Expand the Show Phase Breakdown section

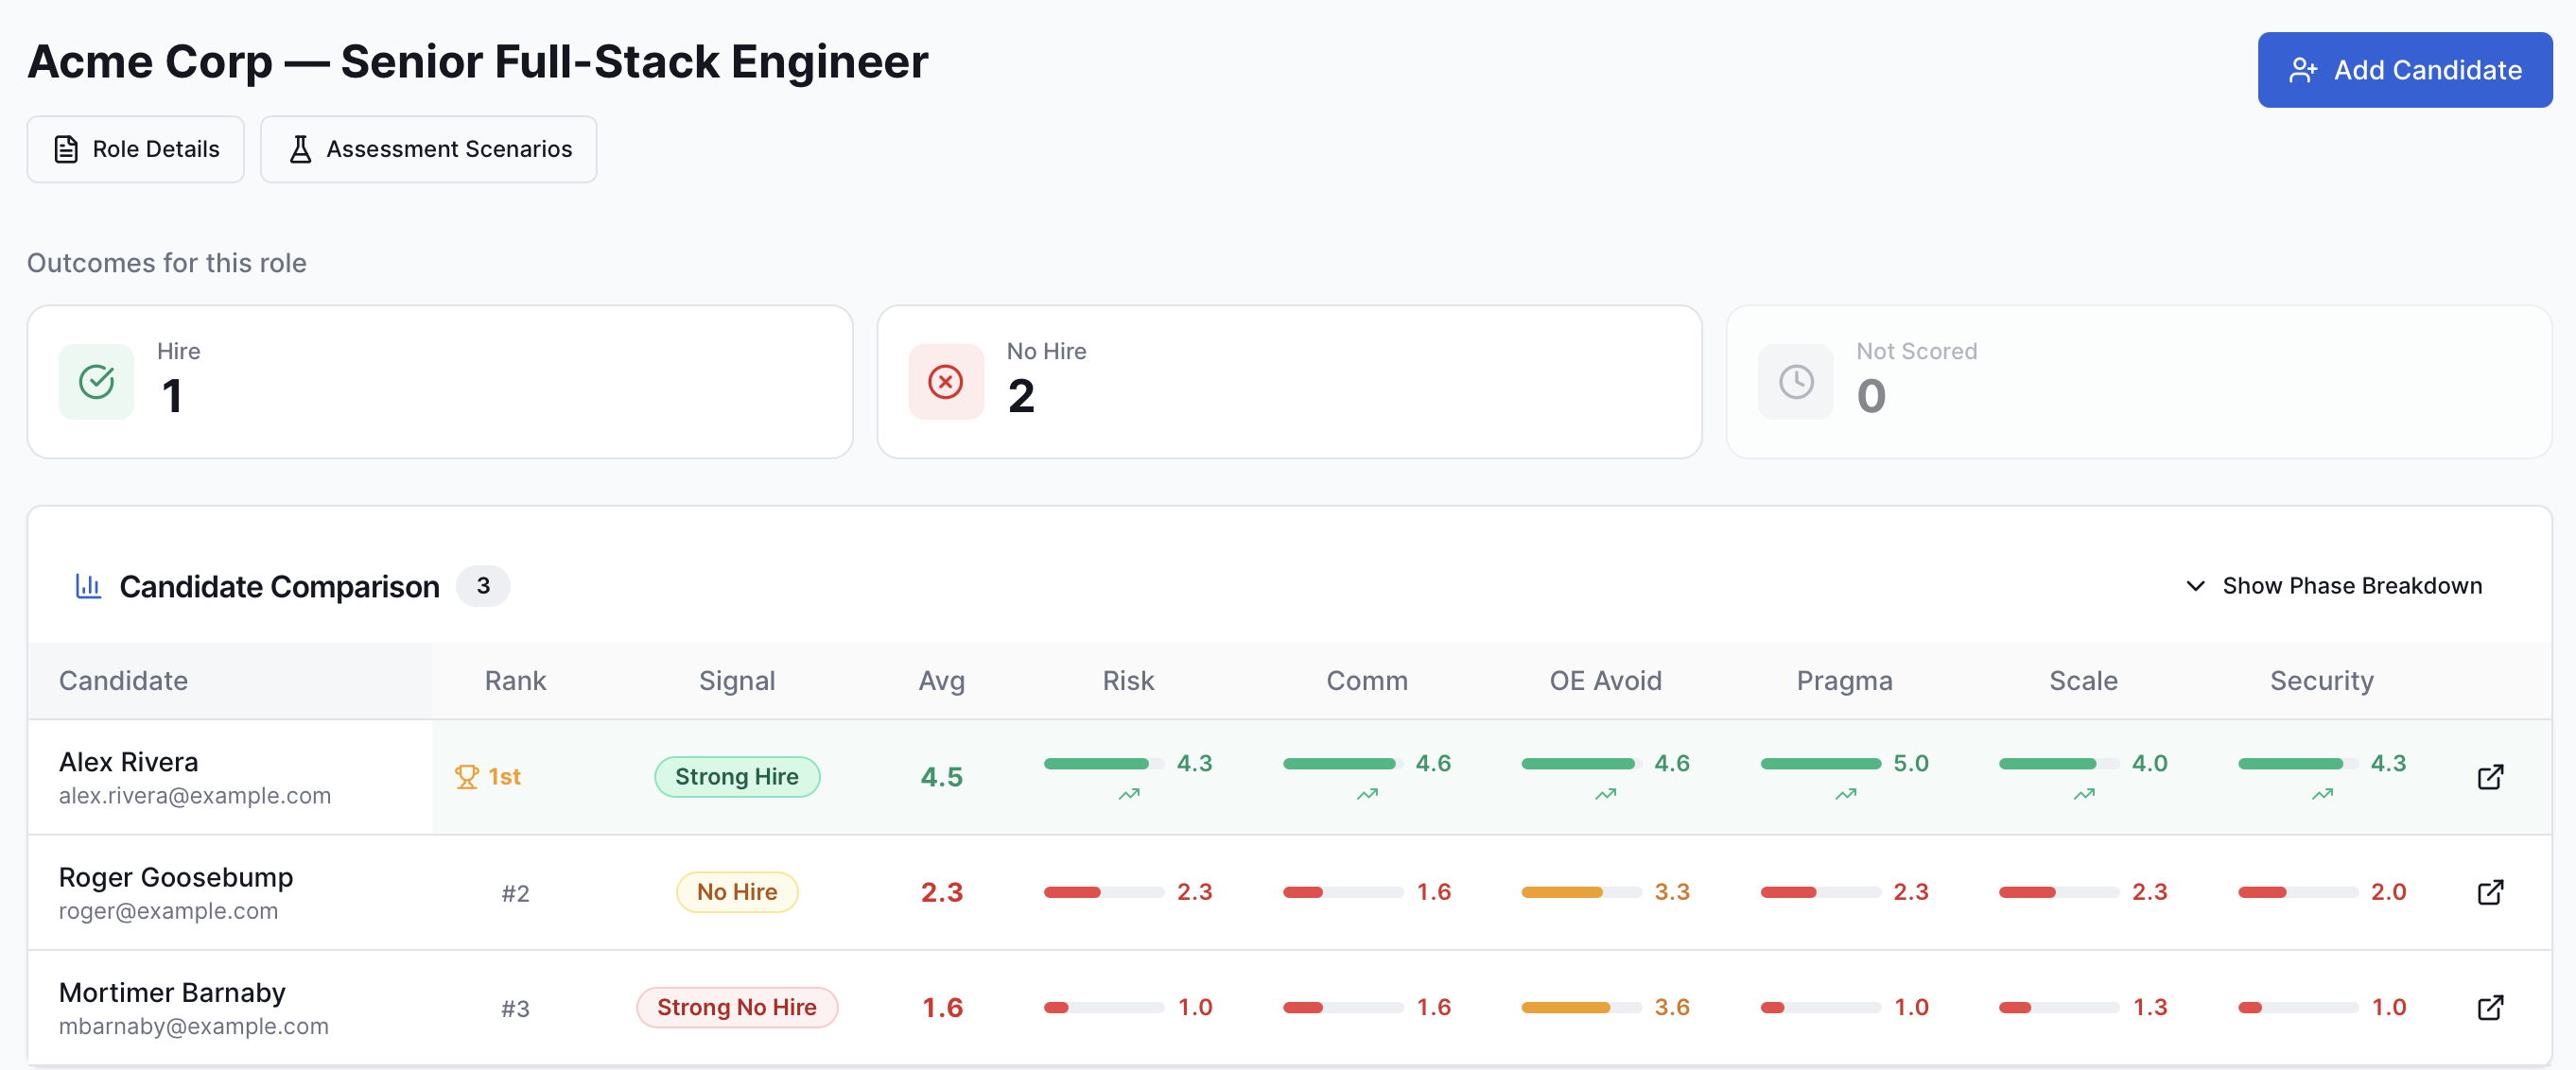point(2351,586)
